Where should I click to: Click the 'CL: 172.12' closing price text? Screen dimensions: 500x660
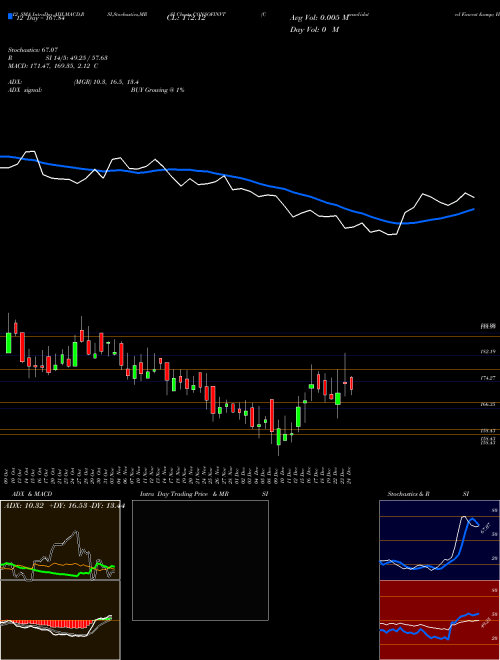pos(186,18)
